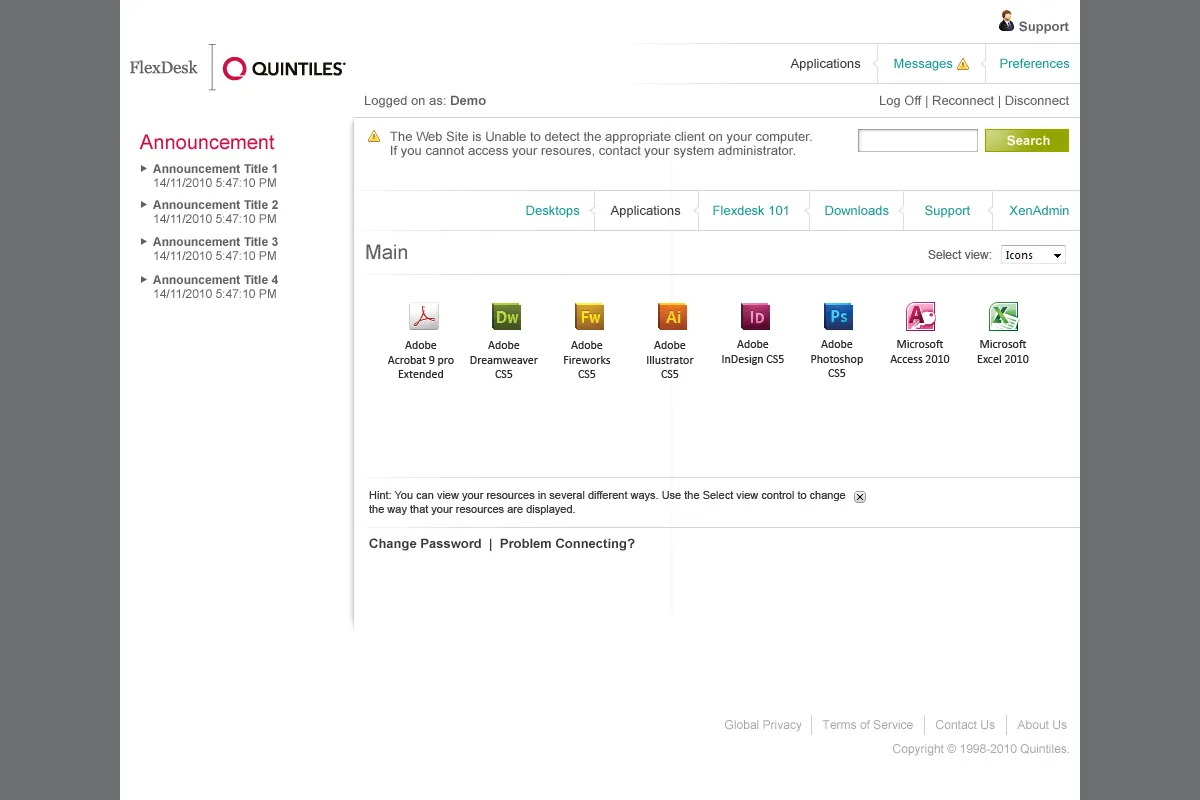Select the Applications sub-tab

(x=645, y=211)
